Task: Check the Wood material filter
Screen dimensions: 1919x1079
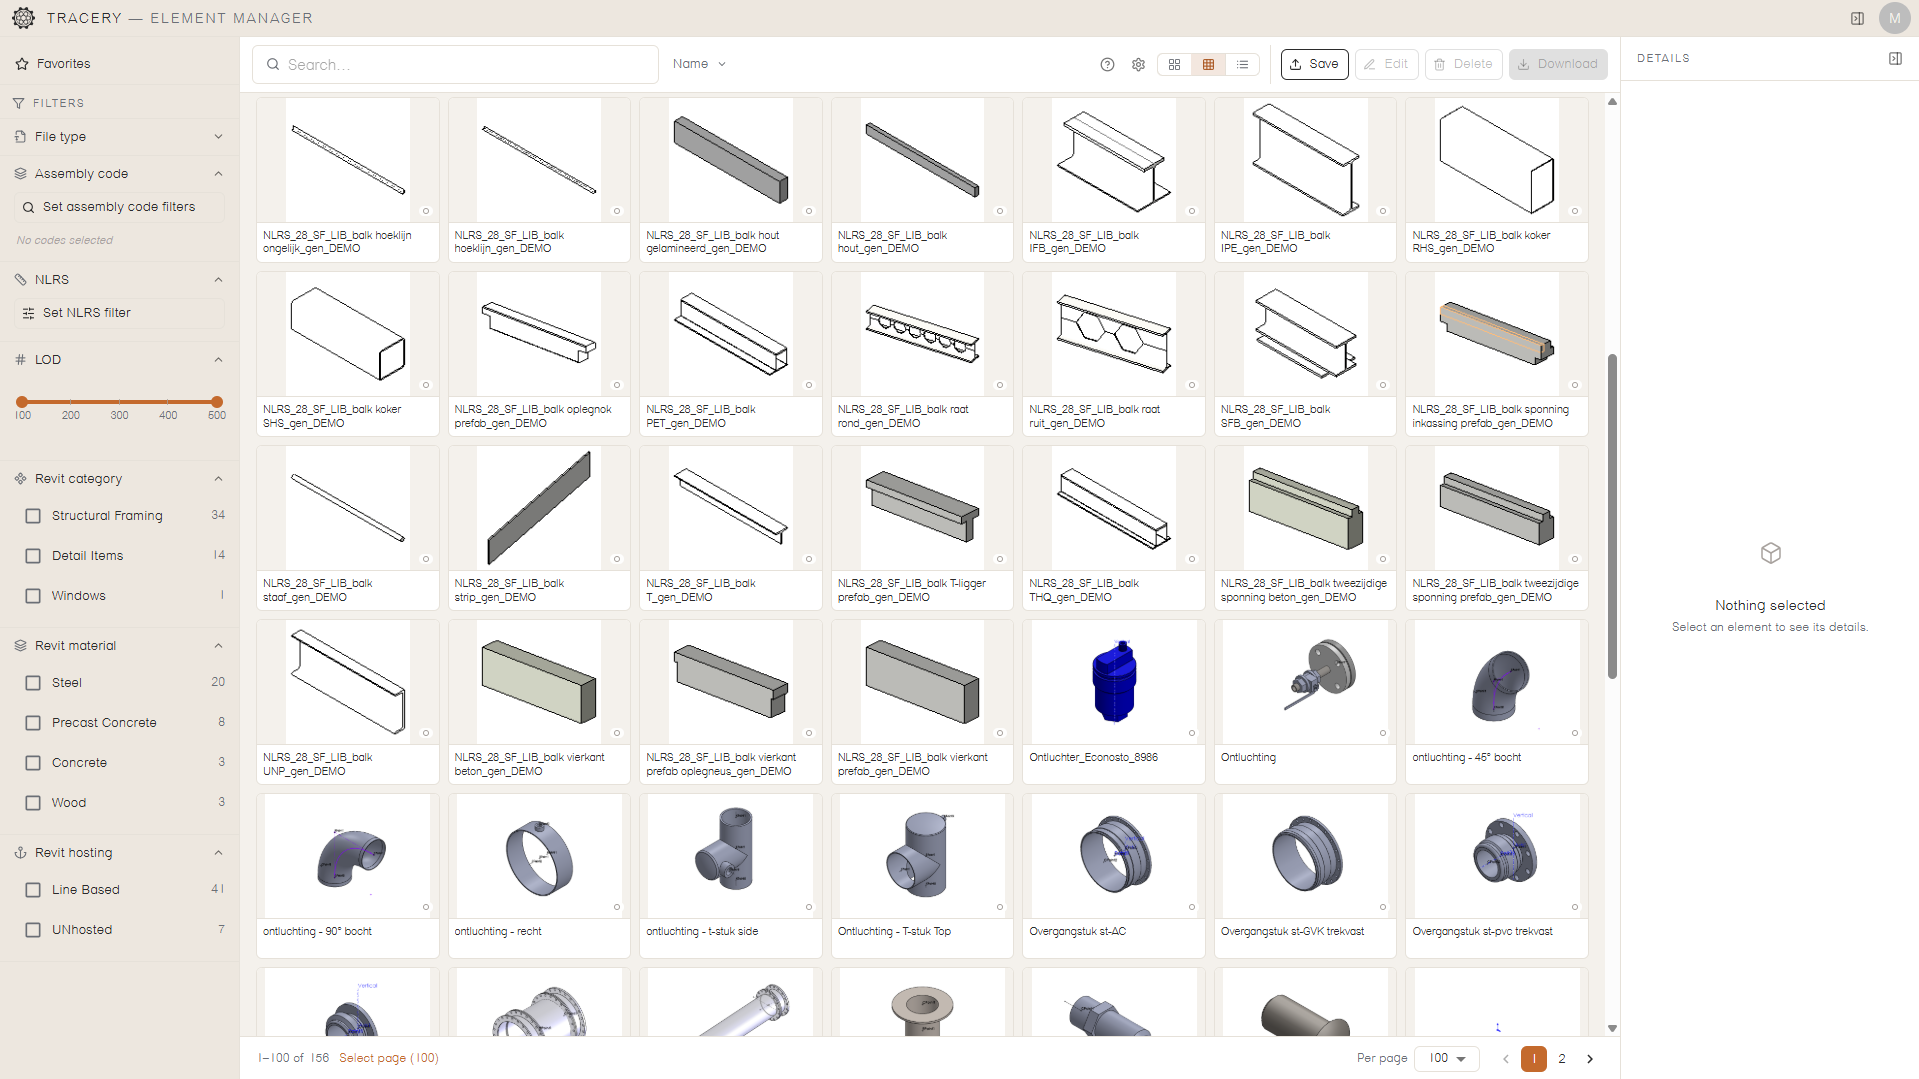Action: (33, 803)
